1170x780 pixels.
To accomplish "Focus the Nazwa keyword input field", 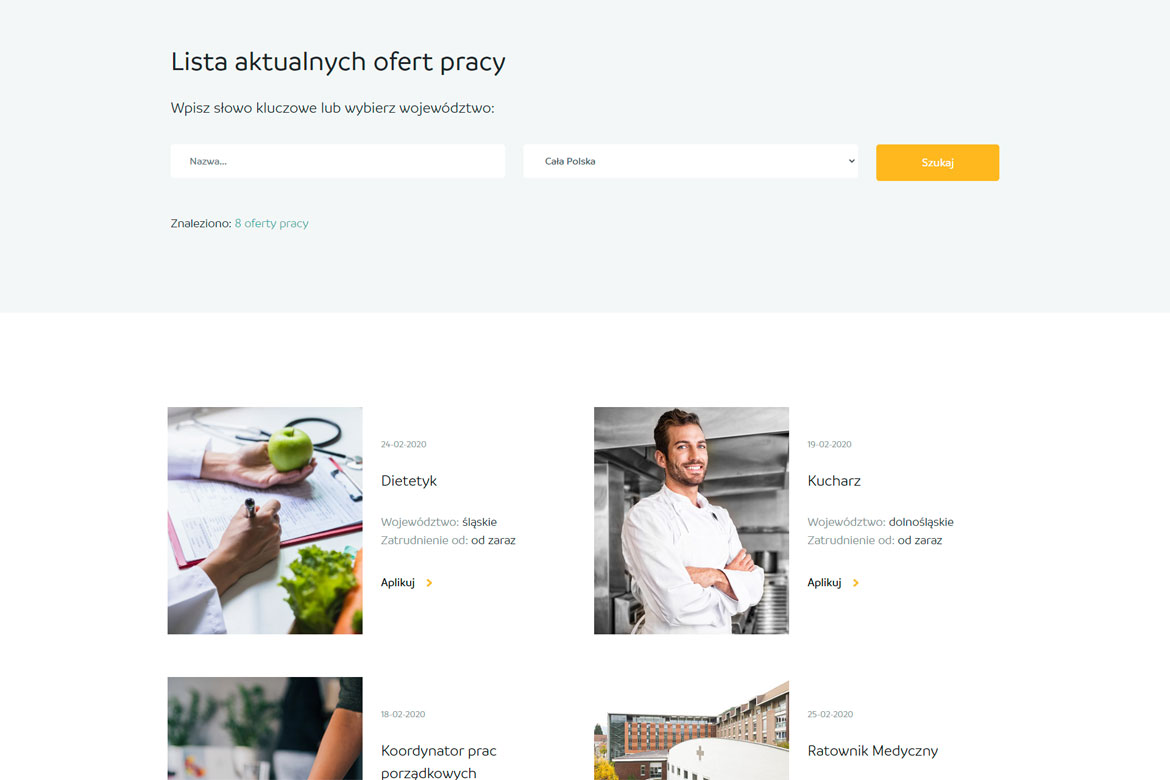I will pyautogui.click(x=337, y=161).
